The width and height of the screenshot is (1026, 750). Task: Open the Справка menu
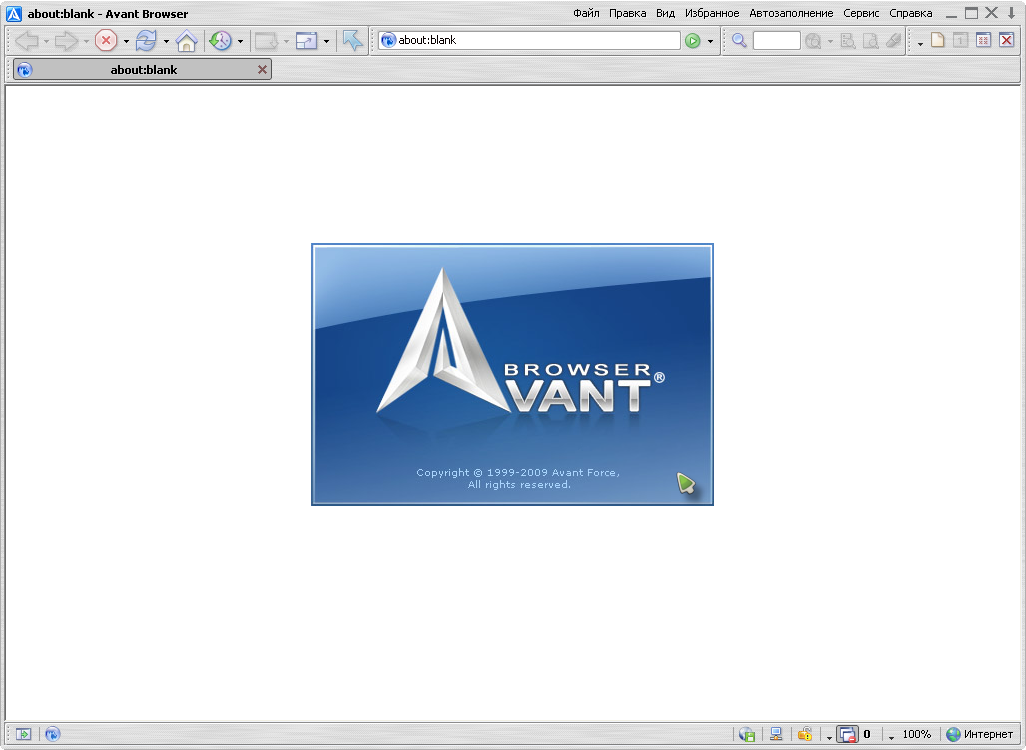click(911, 13)
